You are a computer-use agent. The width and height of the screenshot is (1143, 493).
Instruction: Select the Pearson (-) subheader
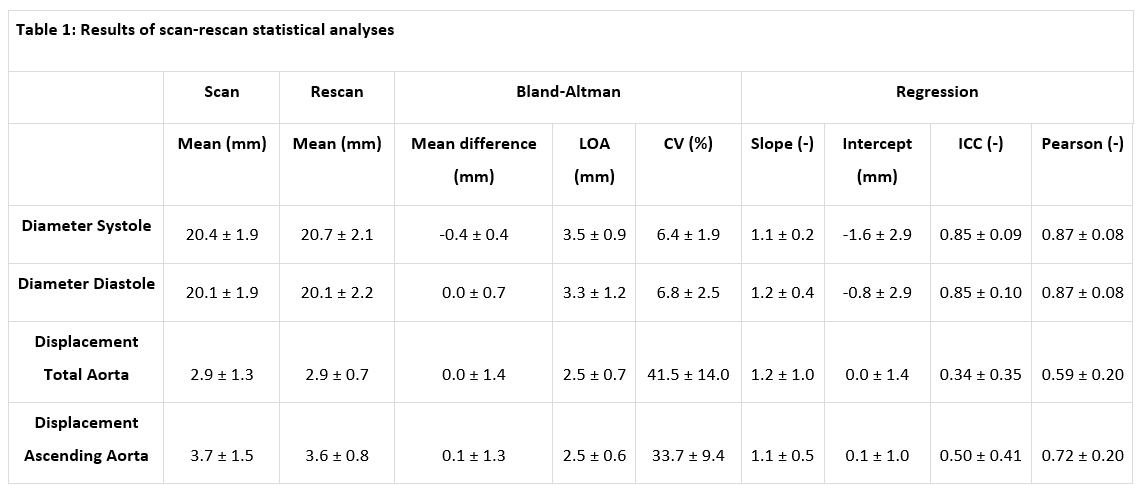1083,144
